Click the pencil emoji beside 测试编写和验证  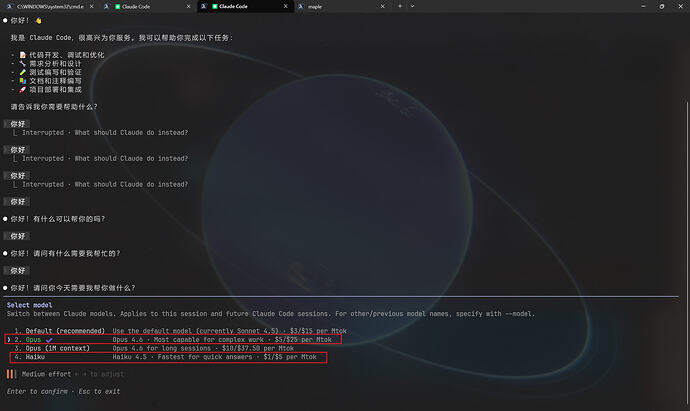point(23,72)
